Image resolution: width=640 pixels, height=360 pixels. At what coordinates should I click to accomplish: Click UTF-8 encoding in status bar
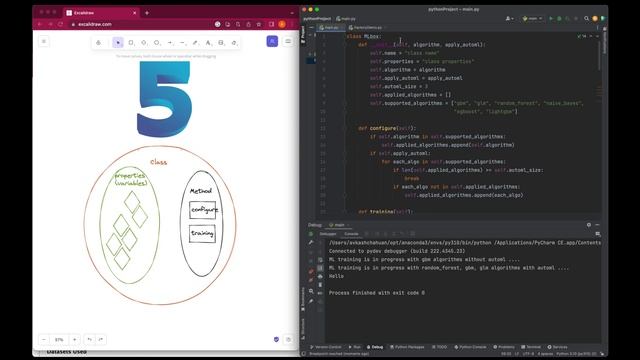528,354
